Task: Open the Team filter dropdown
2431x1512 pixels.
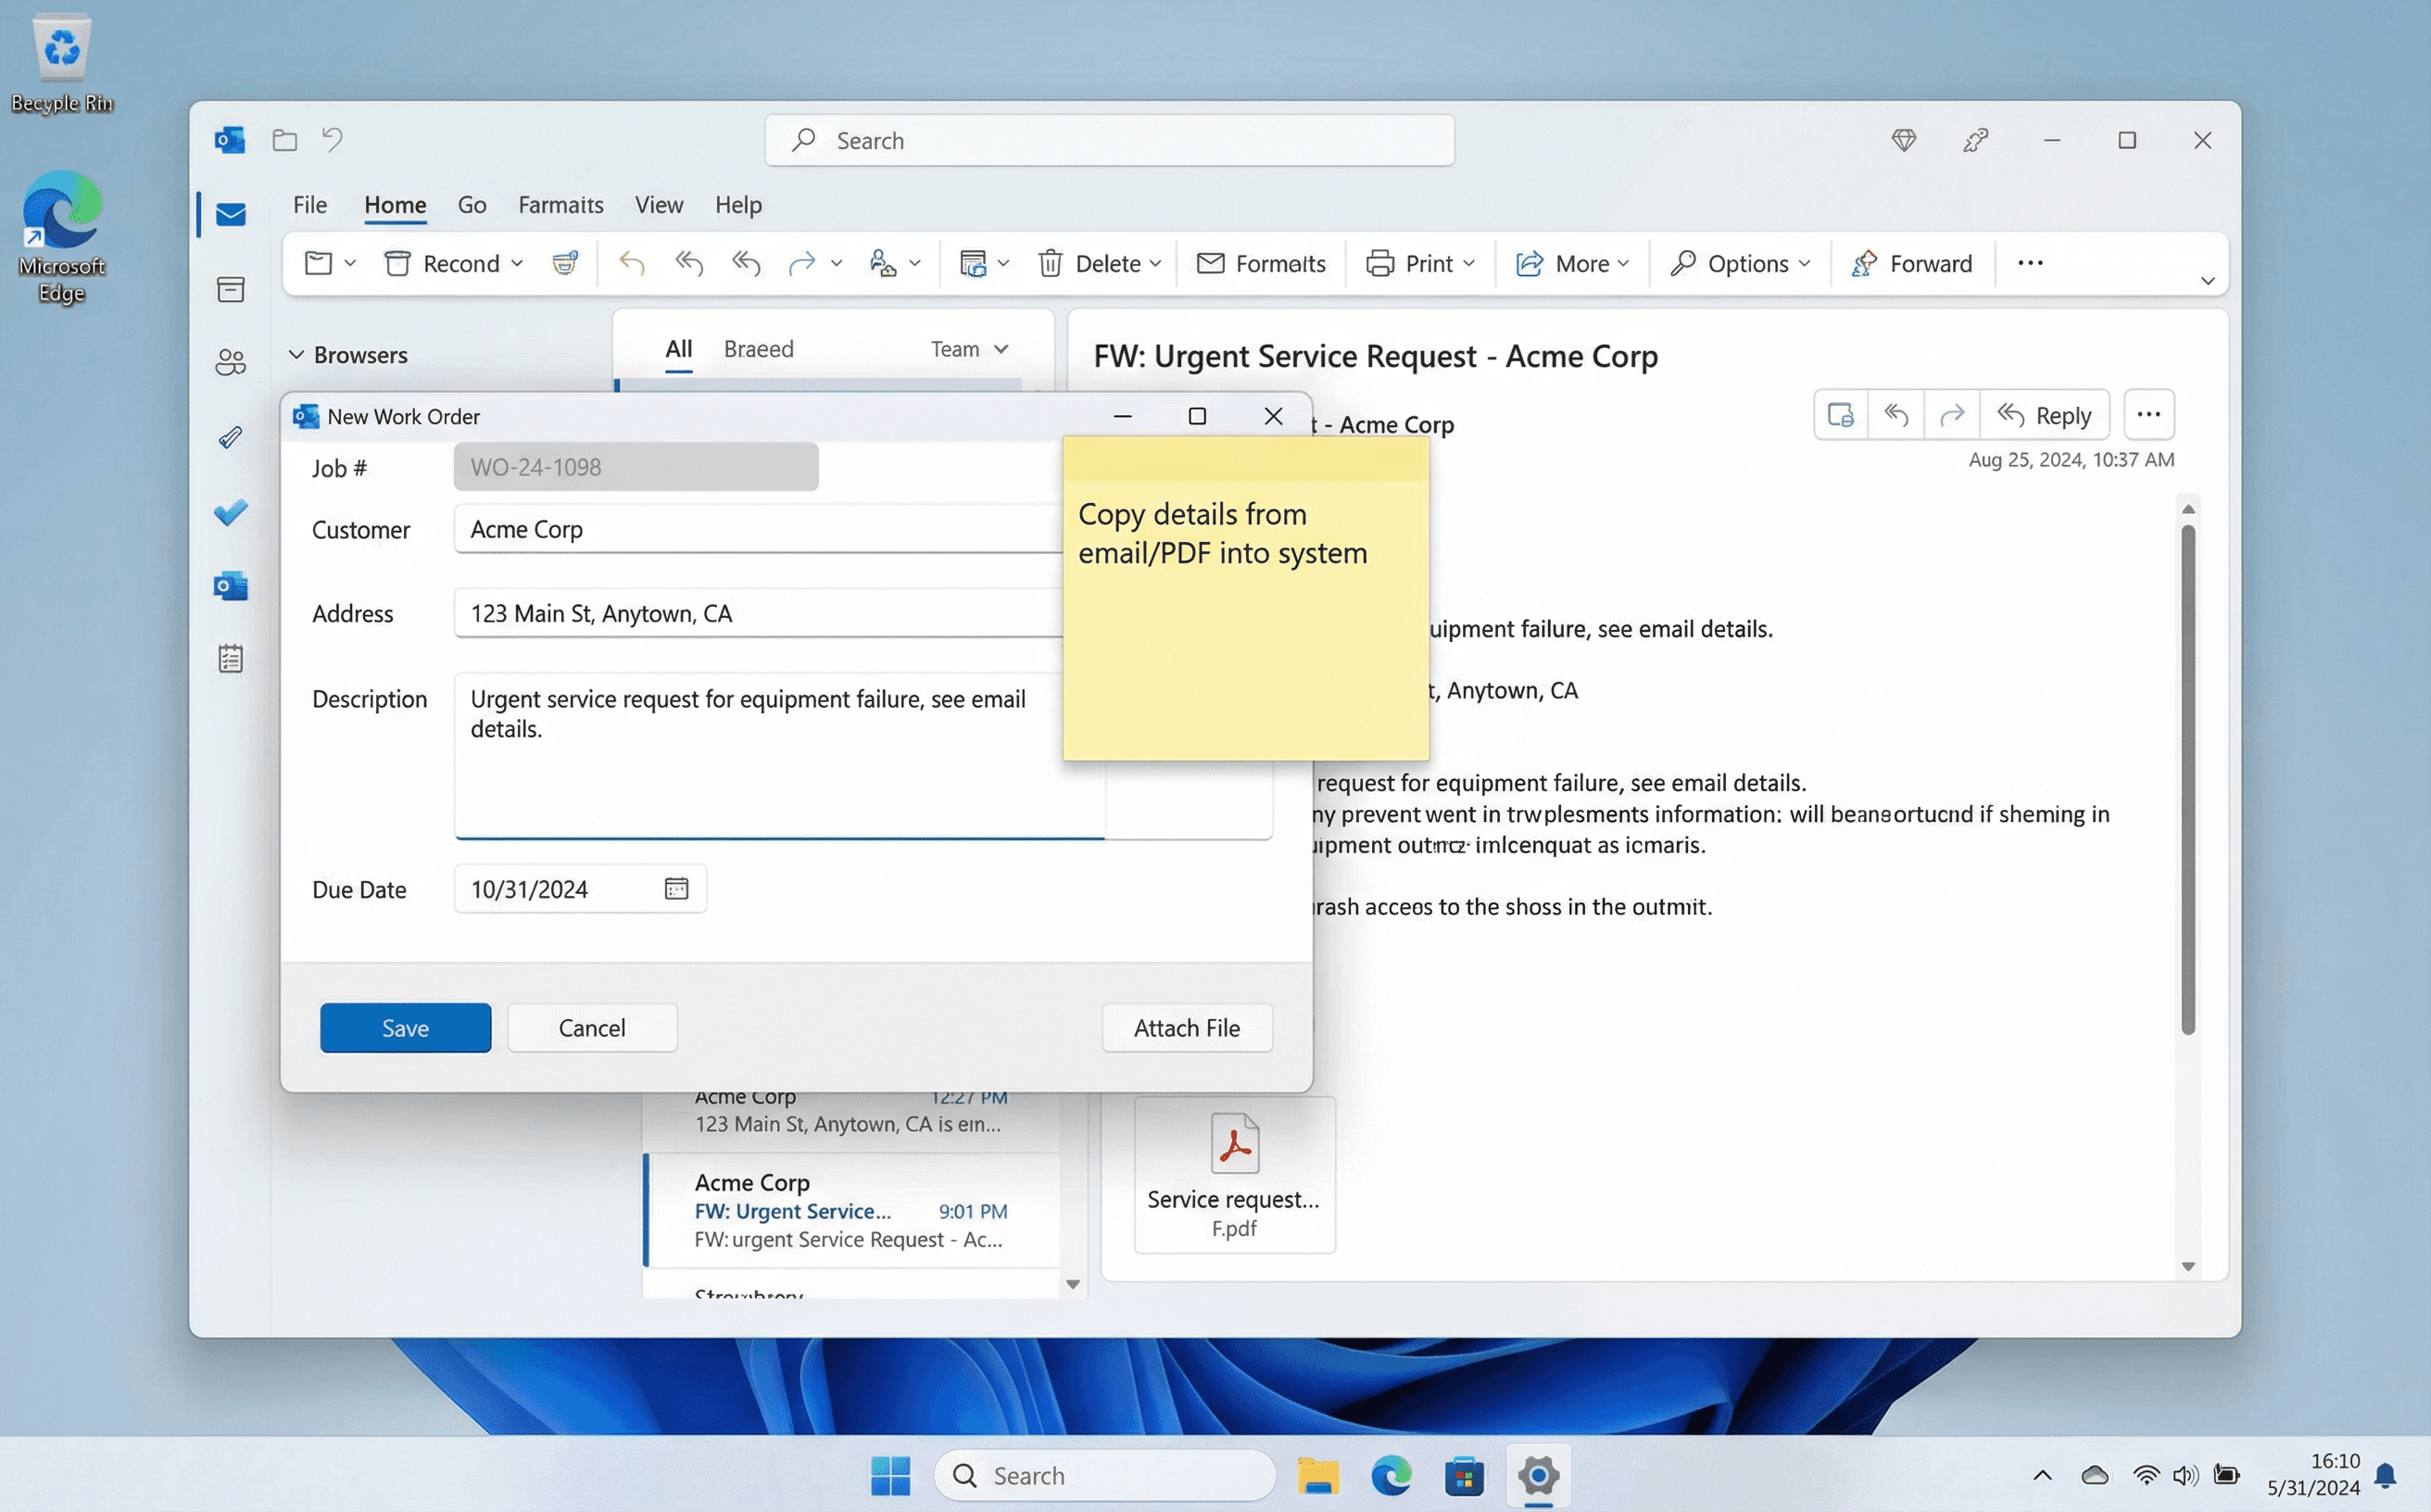Action: tap(968, 348)
